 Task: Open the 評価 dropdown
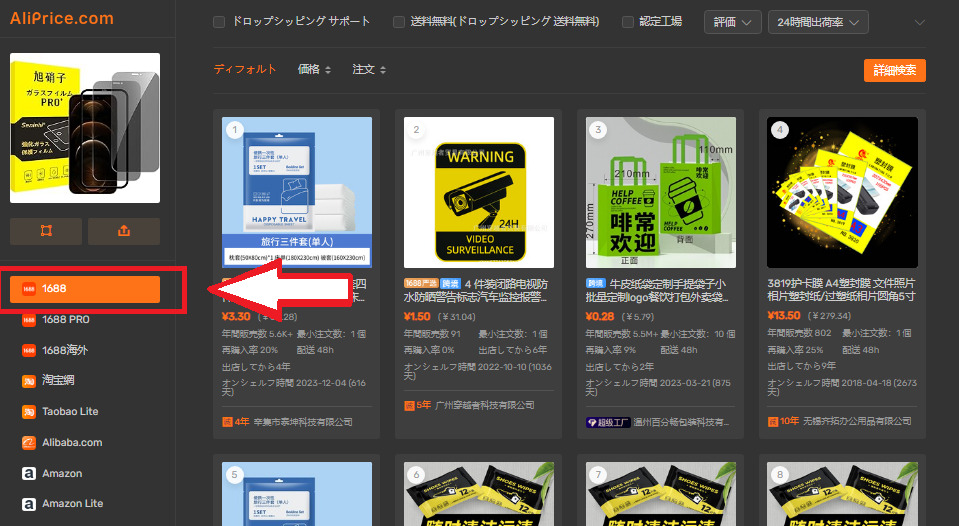[x=732, y=22]
